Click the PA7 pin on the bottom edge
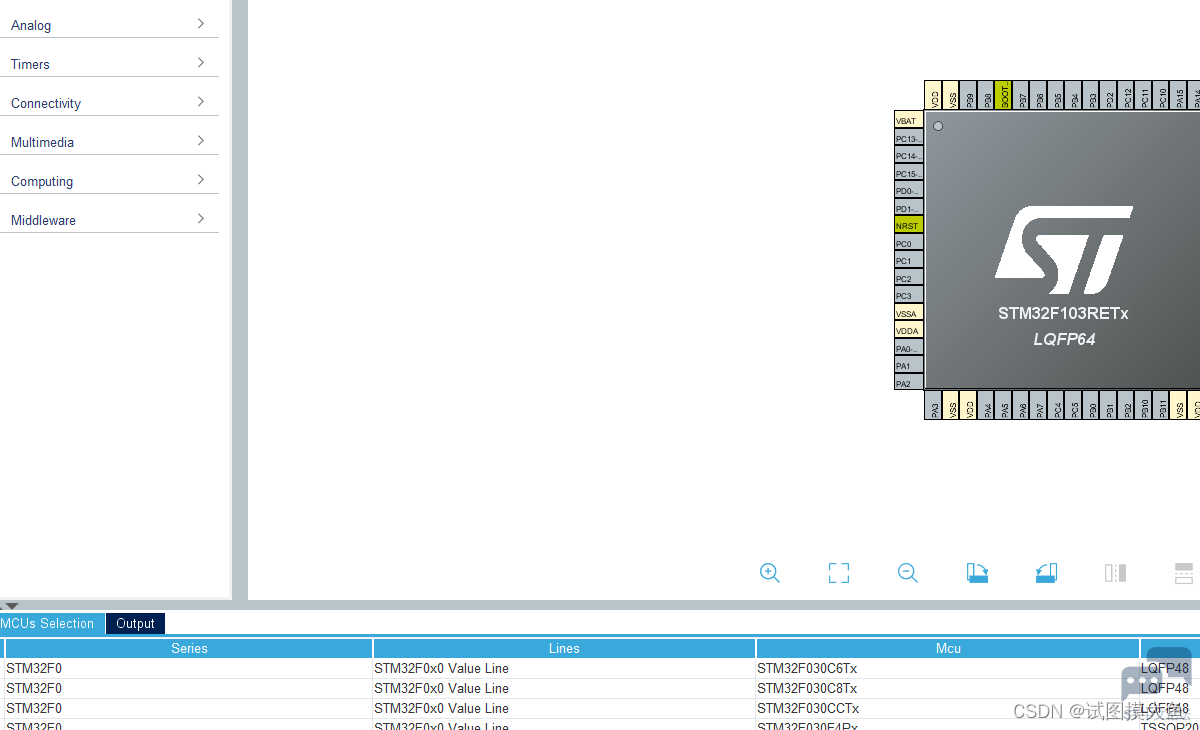 tap(1038, 404)
